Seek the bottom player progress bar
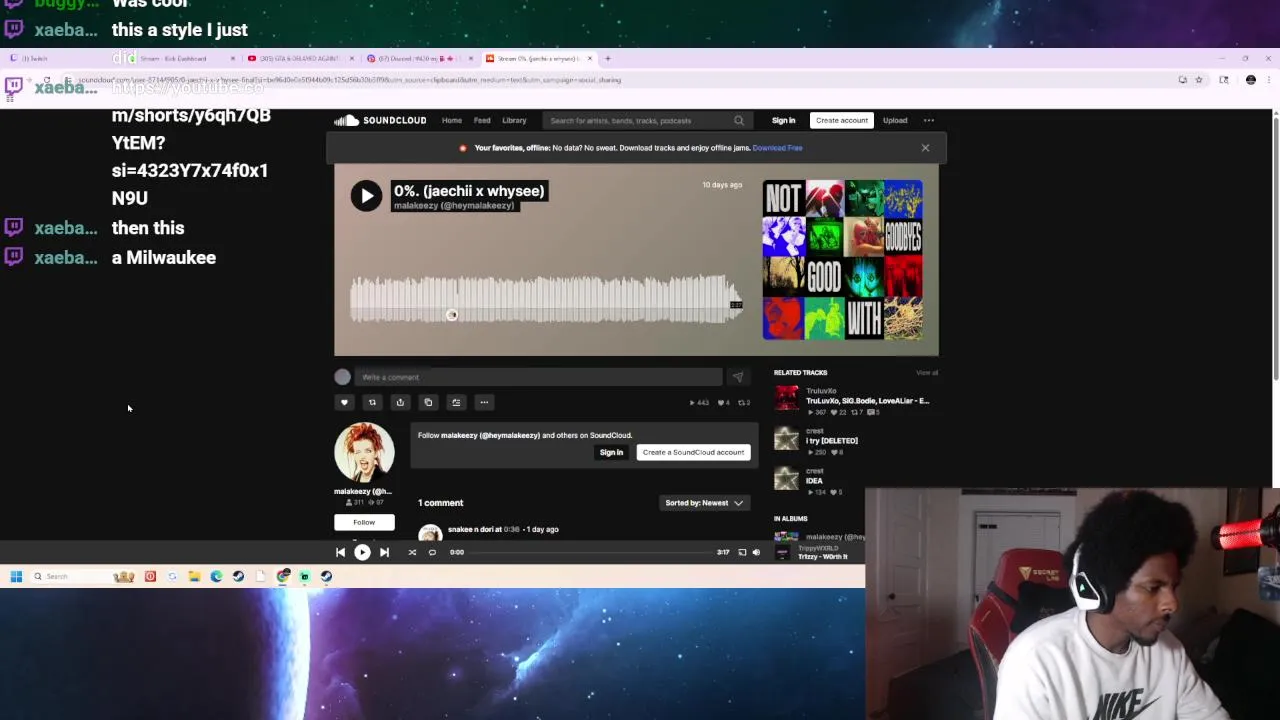Screen dimensions: 1280x720 tap(590, 552)
